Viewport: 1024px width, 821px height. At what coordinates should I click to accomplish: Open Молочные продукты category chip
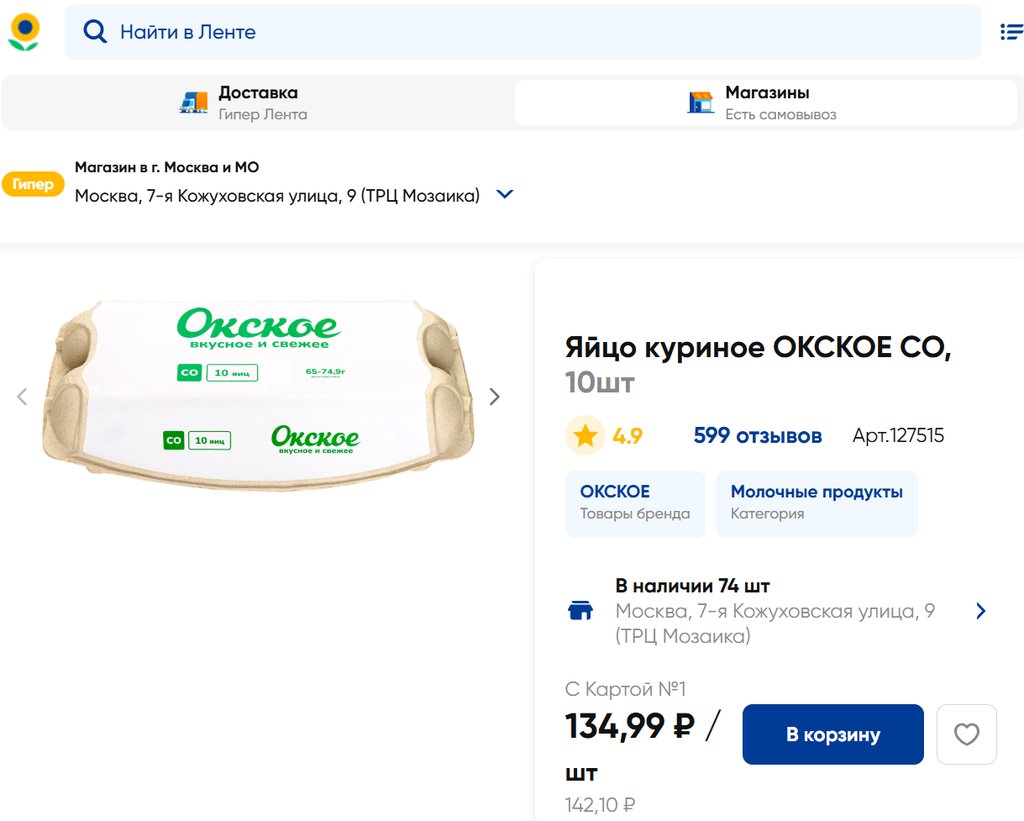816,503
